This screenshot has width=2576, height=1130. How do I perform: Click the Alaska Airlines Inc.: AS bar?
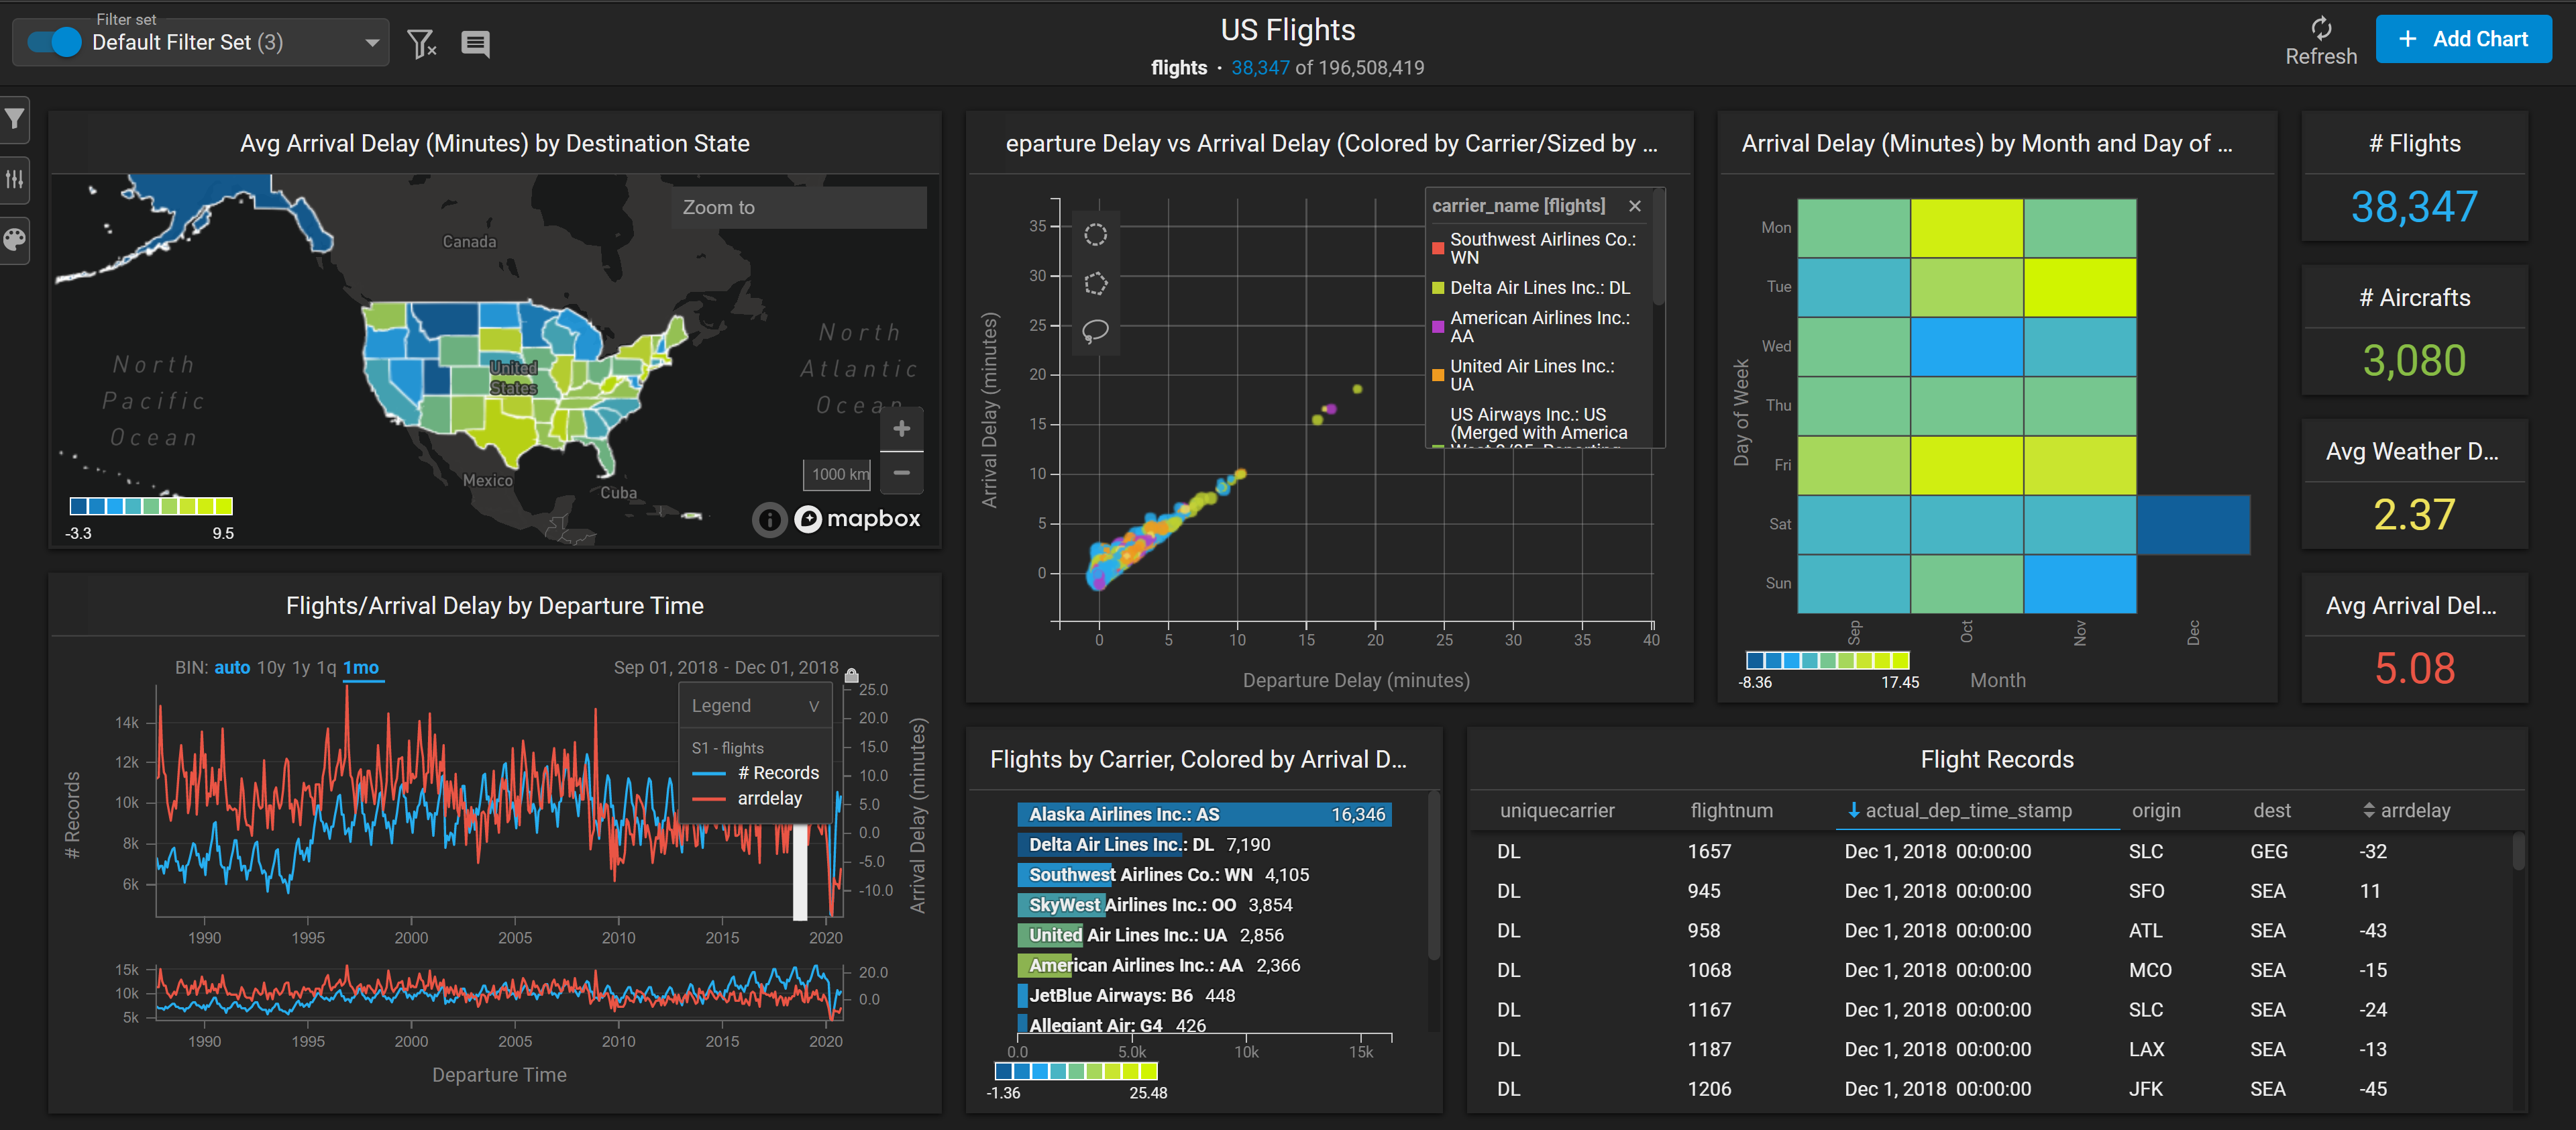click(x=1204, y=814)
